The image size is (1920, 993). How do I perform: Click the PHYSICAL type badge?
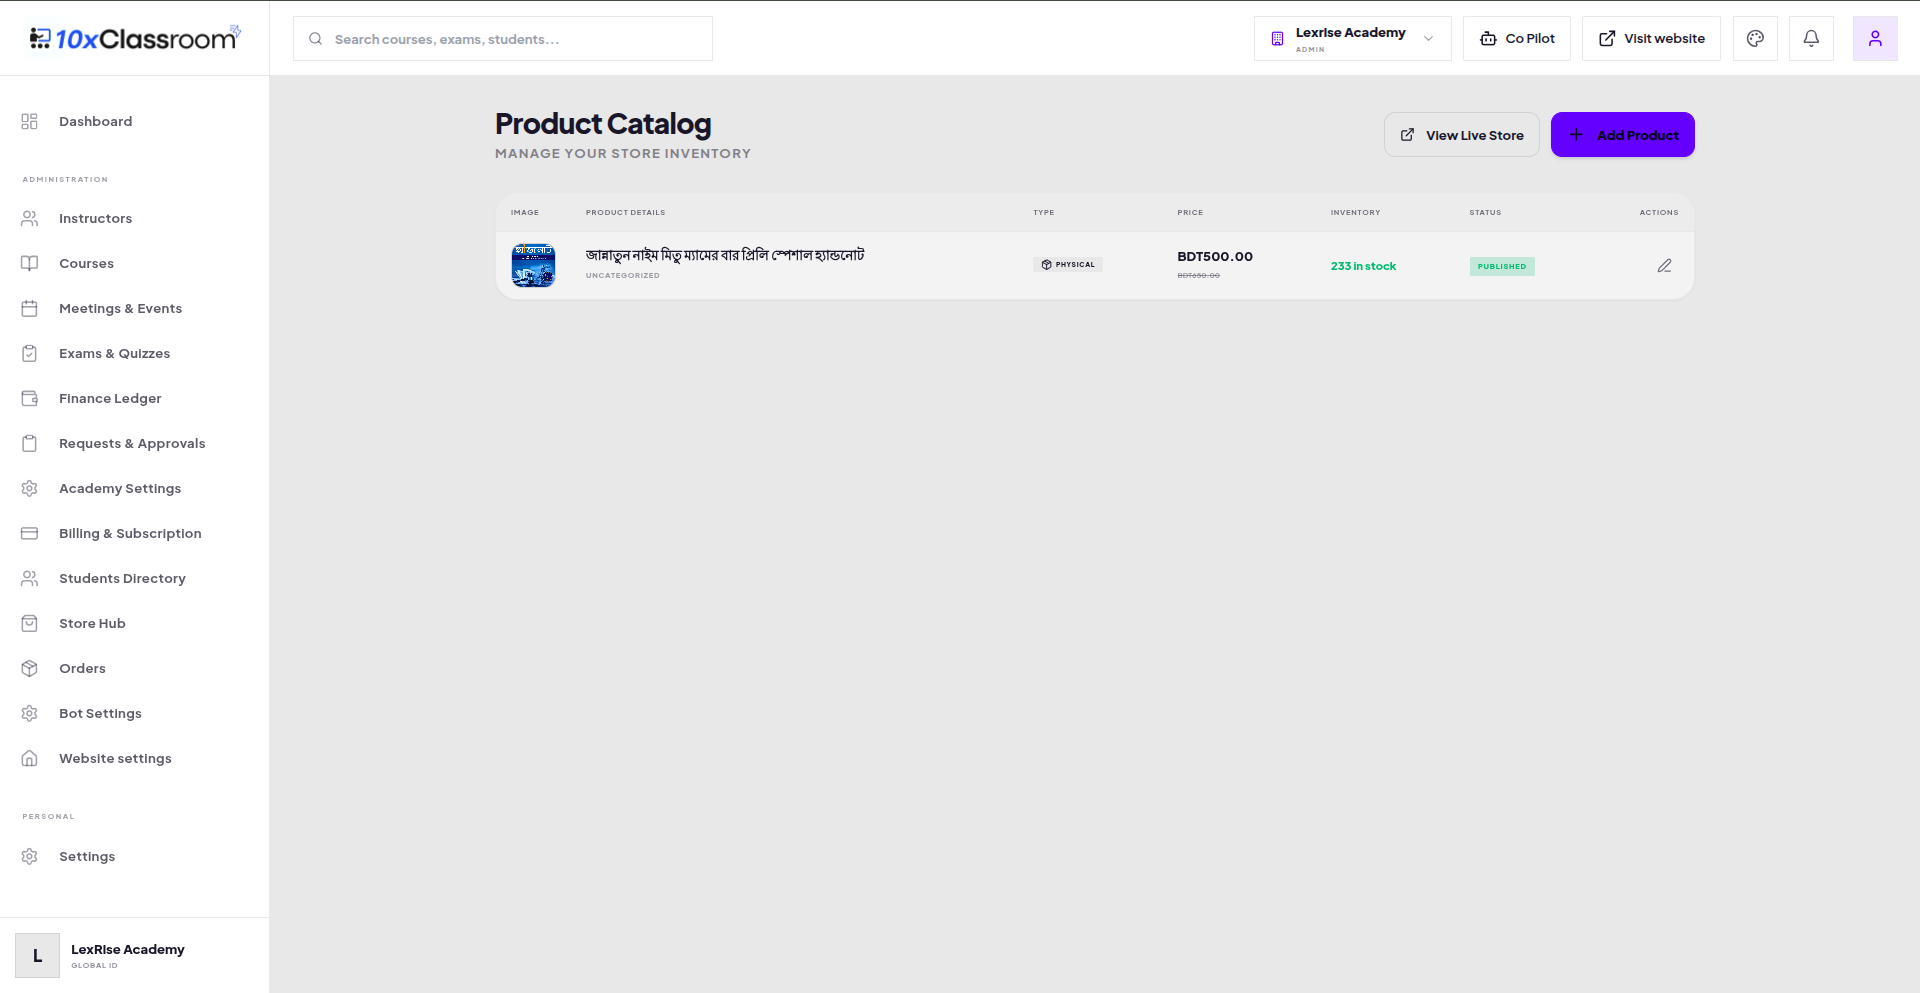(1067, 265)
